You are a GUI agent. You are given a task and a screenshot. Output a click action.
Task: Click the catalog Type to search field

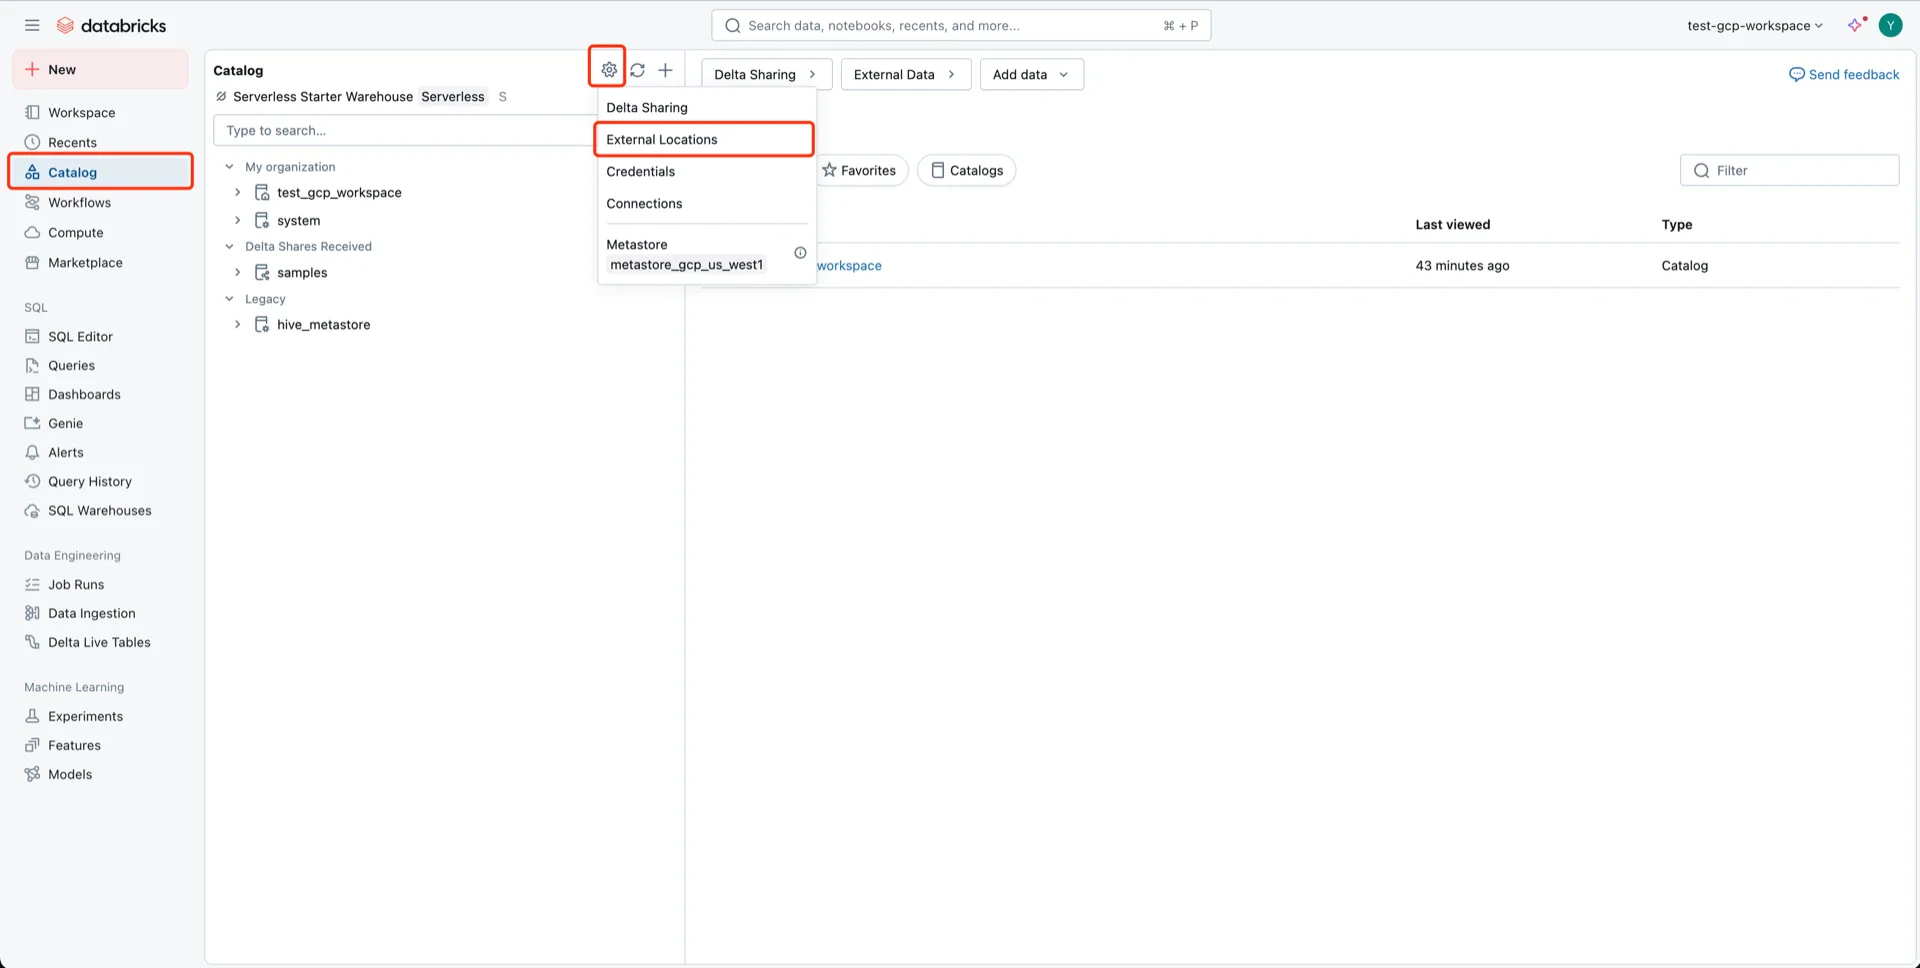pos(405,131)
